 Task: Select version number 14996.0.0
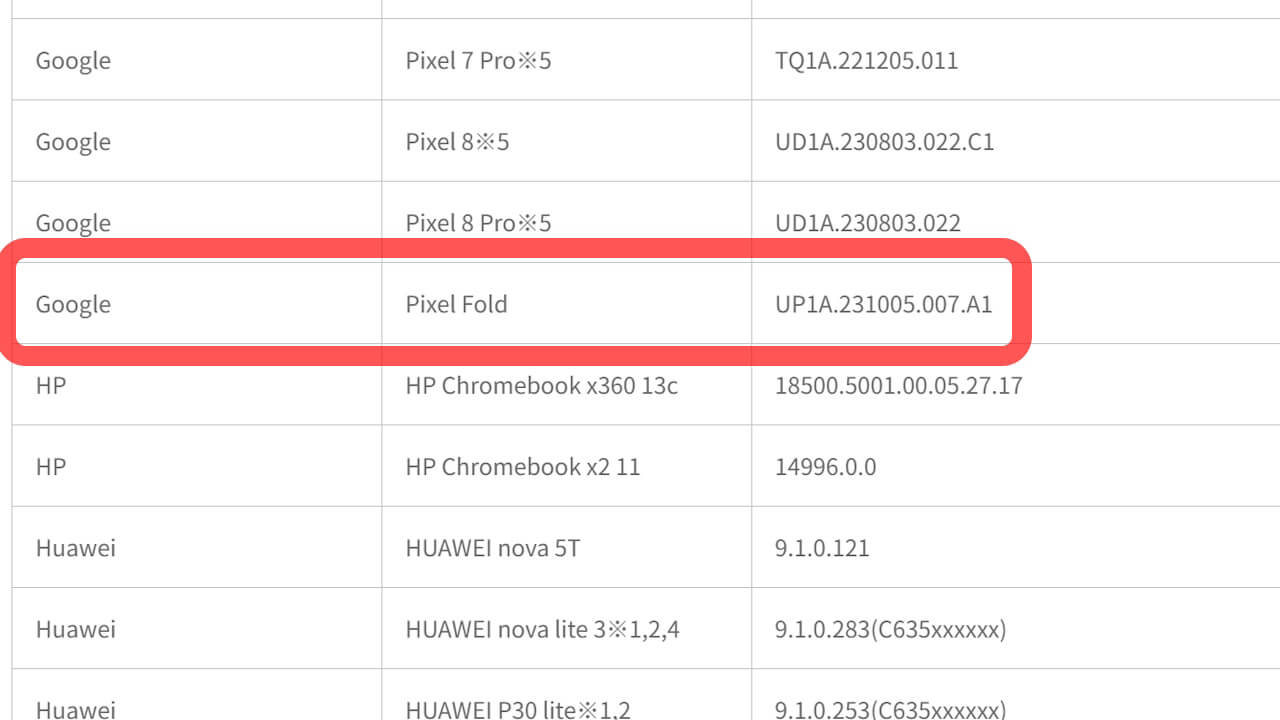pyautogui.click(x=825, y=466)
